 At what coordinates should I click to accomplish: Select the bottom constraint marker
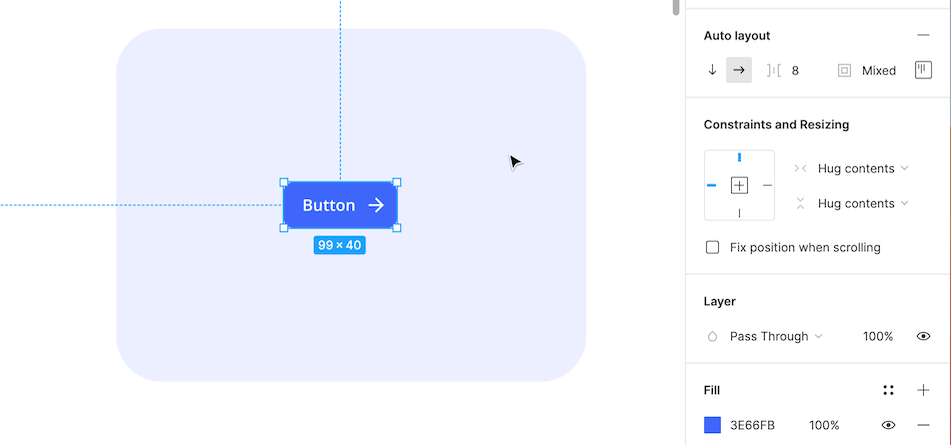(x=739, y=213)
